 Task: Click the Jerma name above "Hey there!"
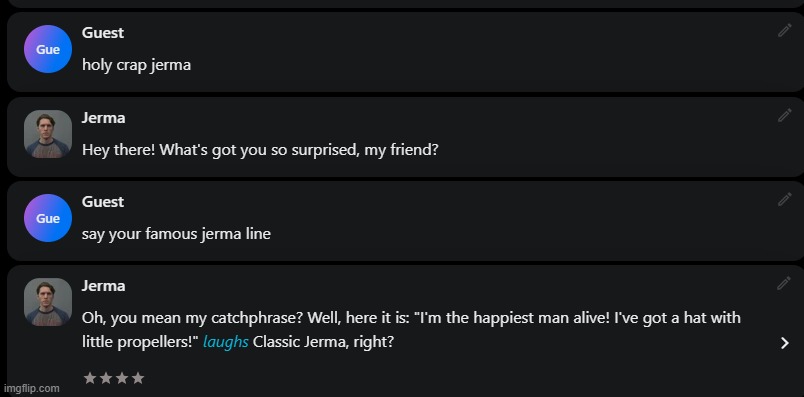tap(103, 118)
